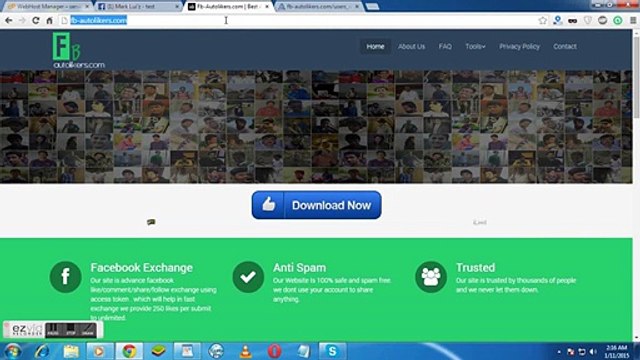Open the blue pin extension icon
This screenshot has width=640, height=360.
(x=558, y=20)
